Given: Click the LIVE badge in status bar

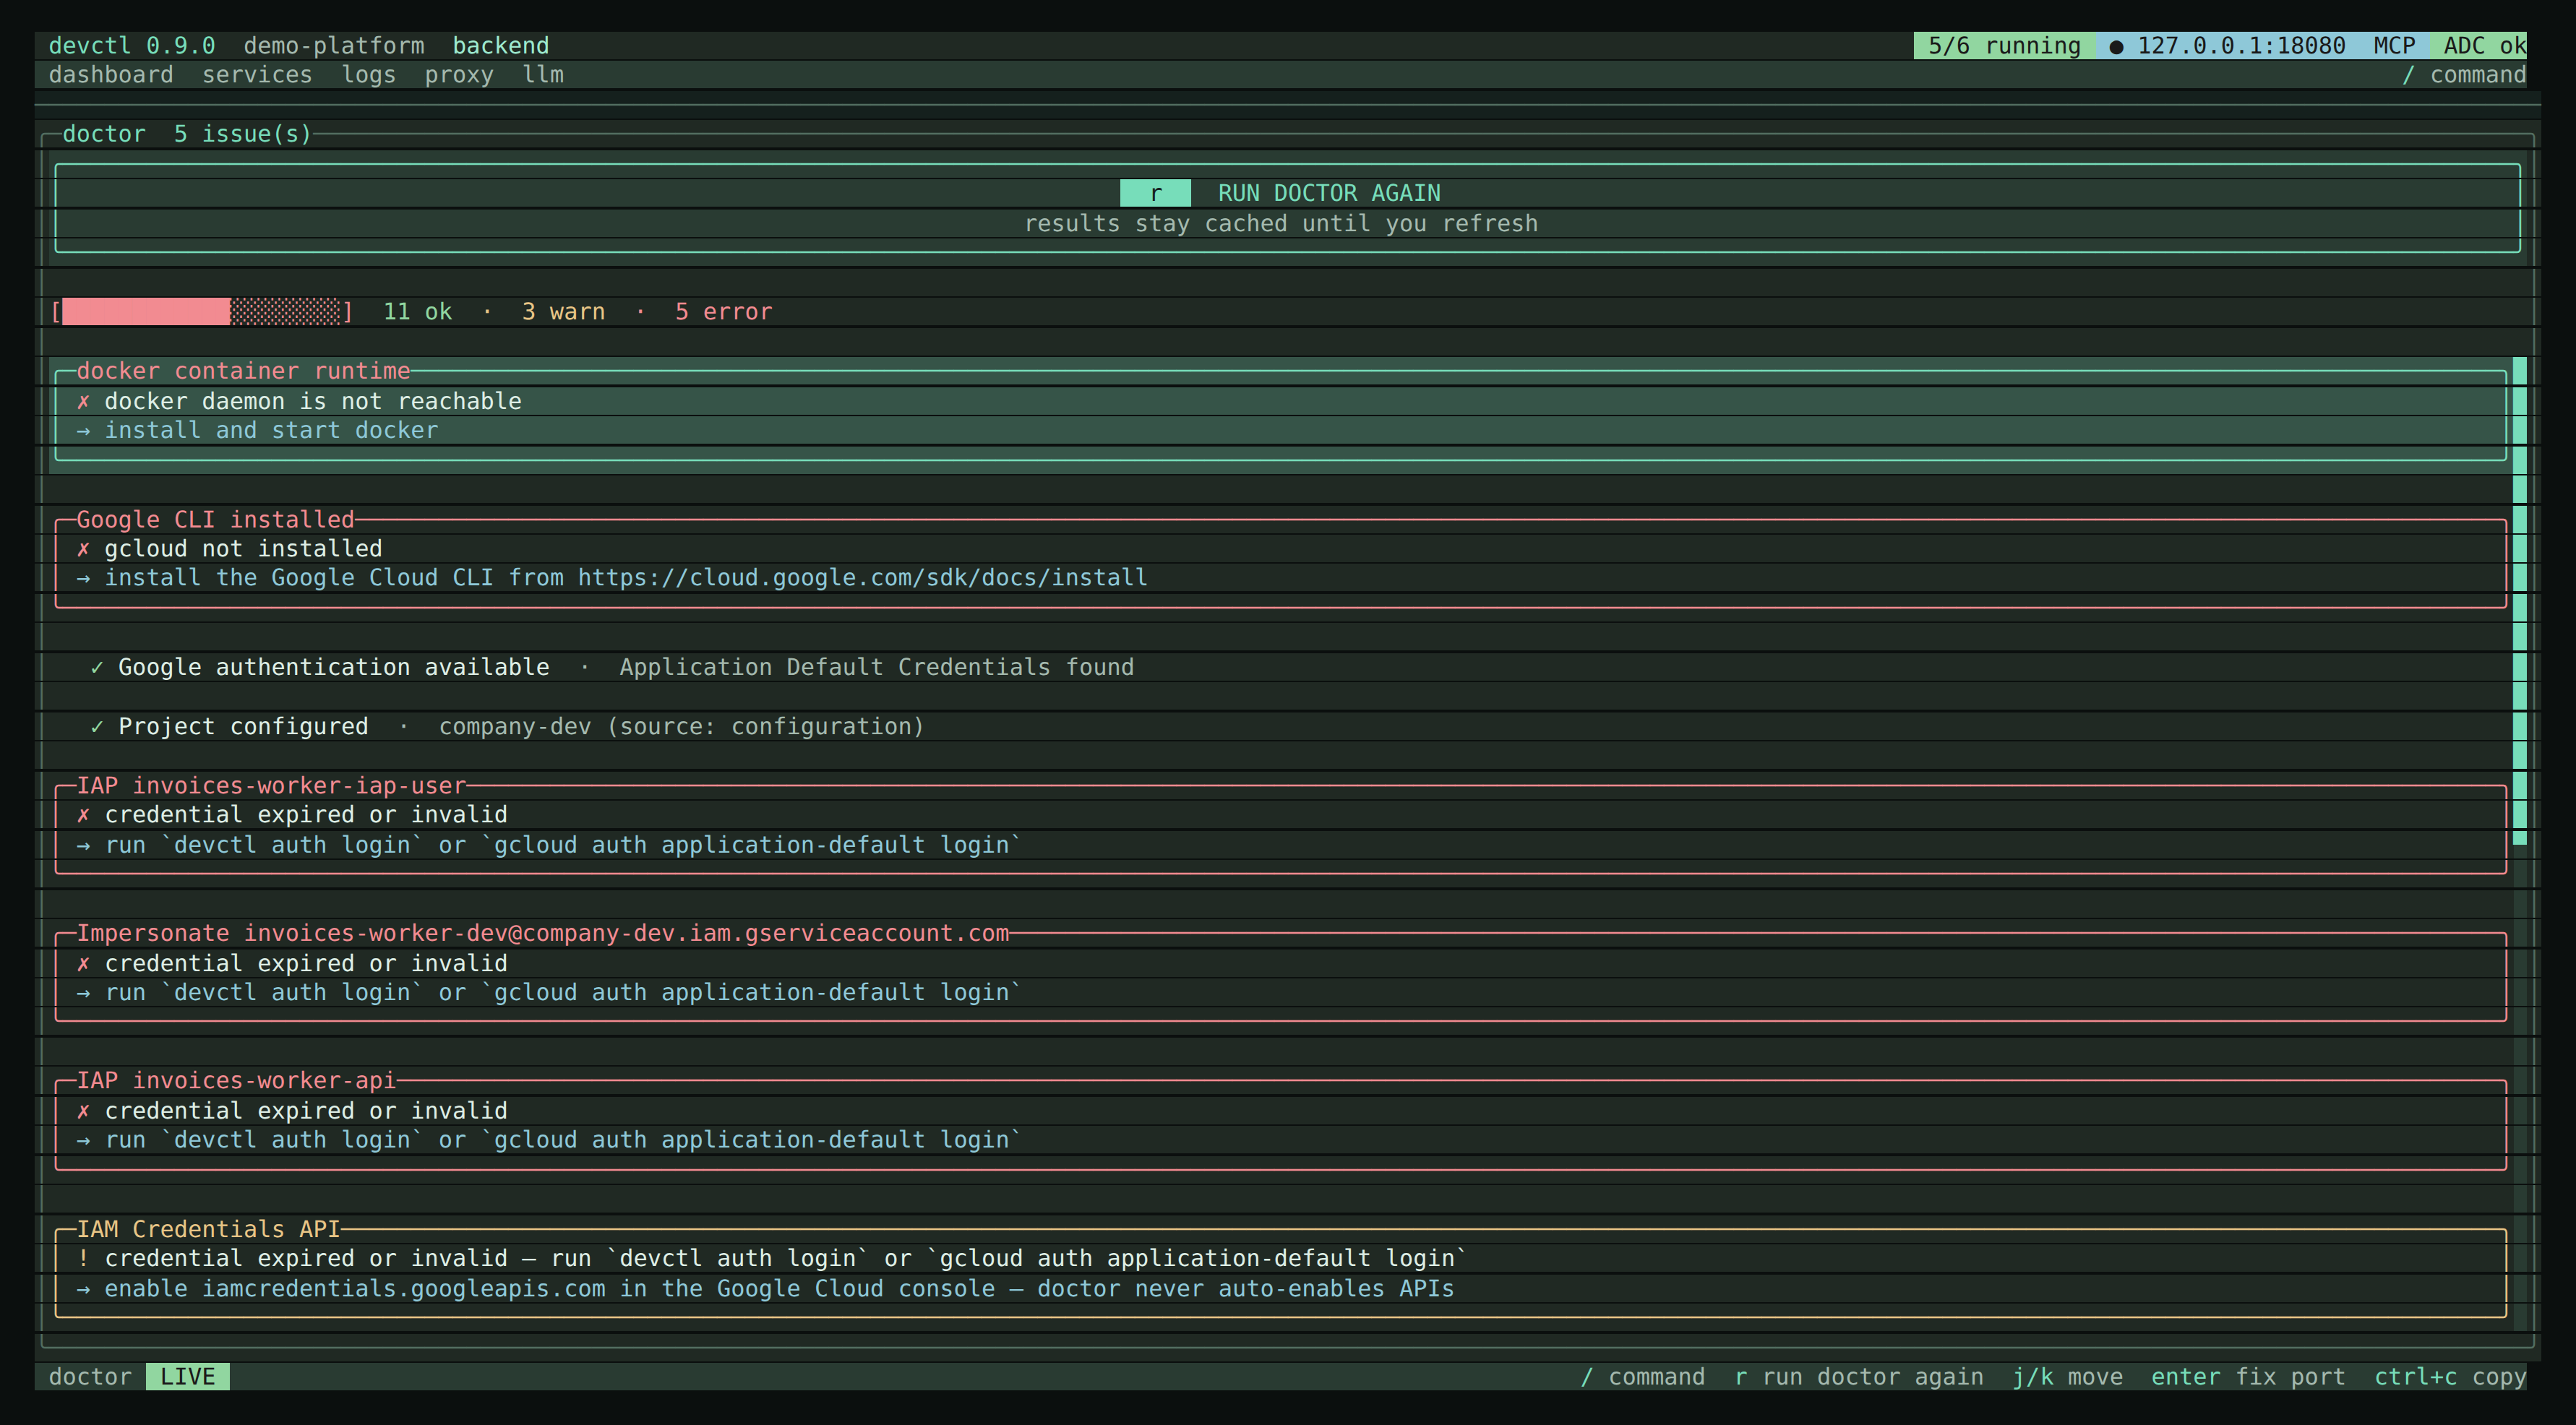Looking at the screenshot, I should [x=188, y=1377].
